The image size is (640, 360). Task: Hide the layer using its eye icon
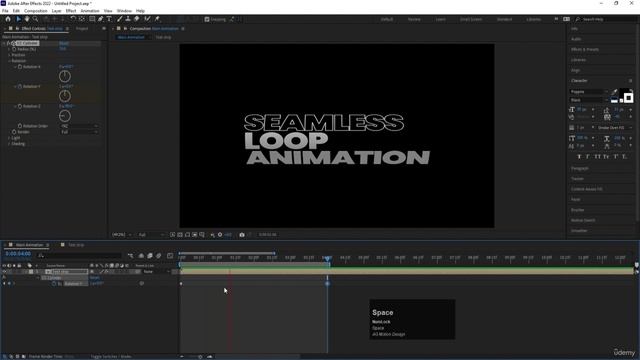click(x=4, y=271)
